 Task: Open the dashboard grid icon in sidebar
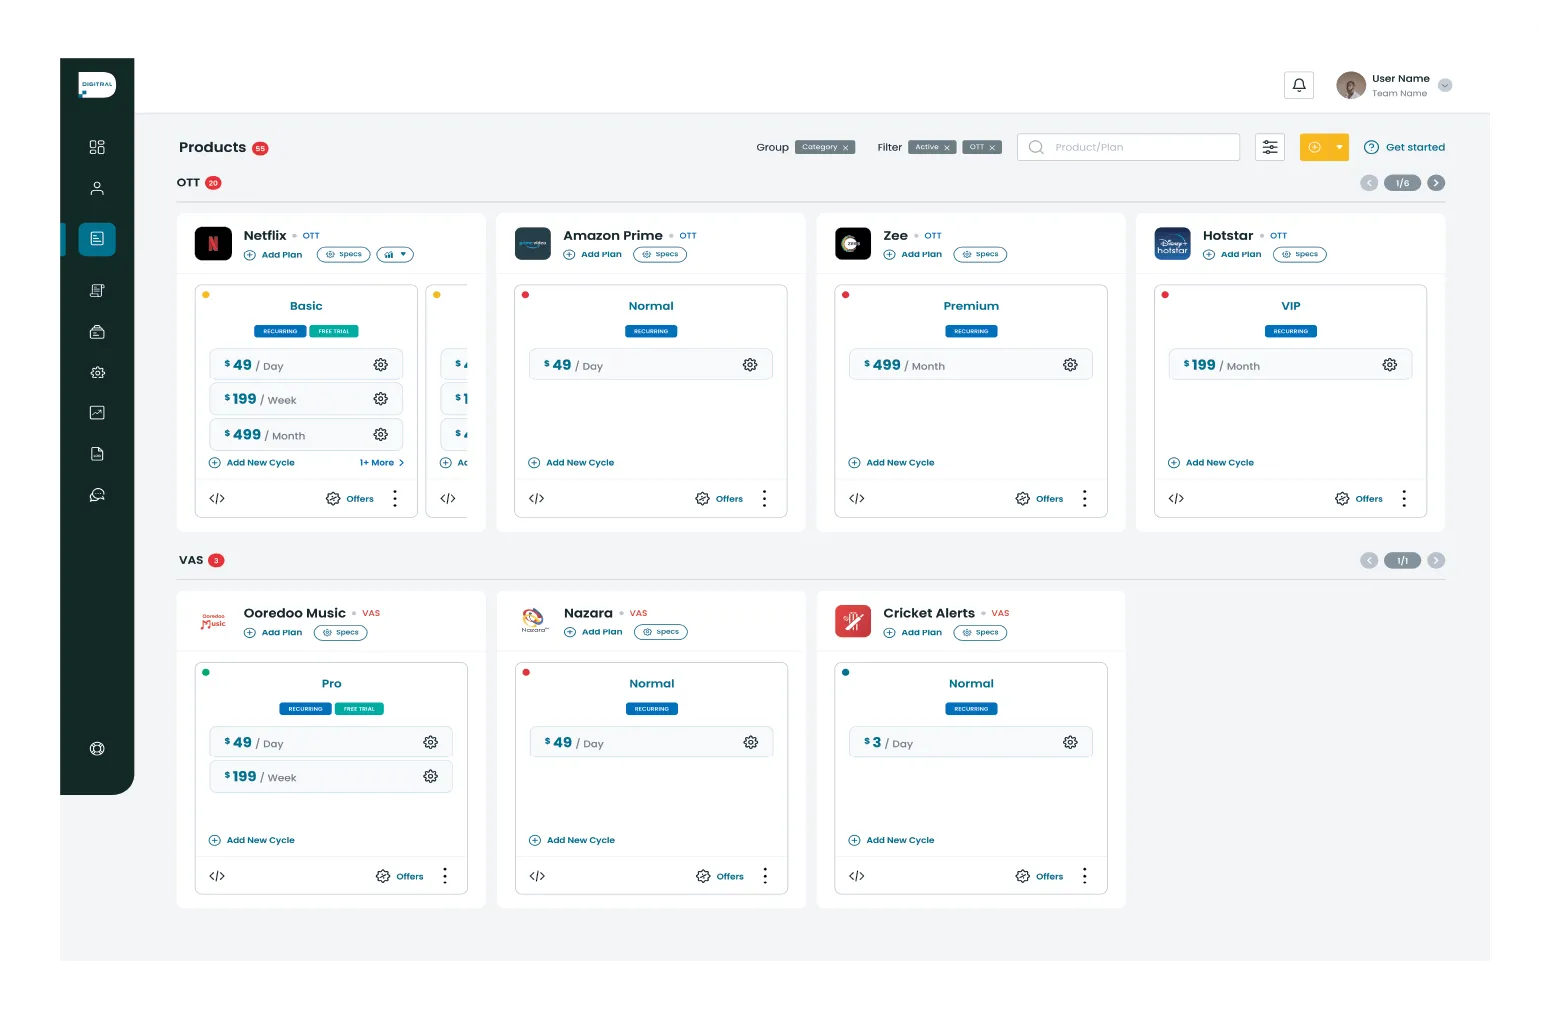pos(97,147)
